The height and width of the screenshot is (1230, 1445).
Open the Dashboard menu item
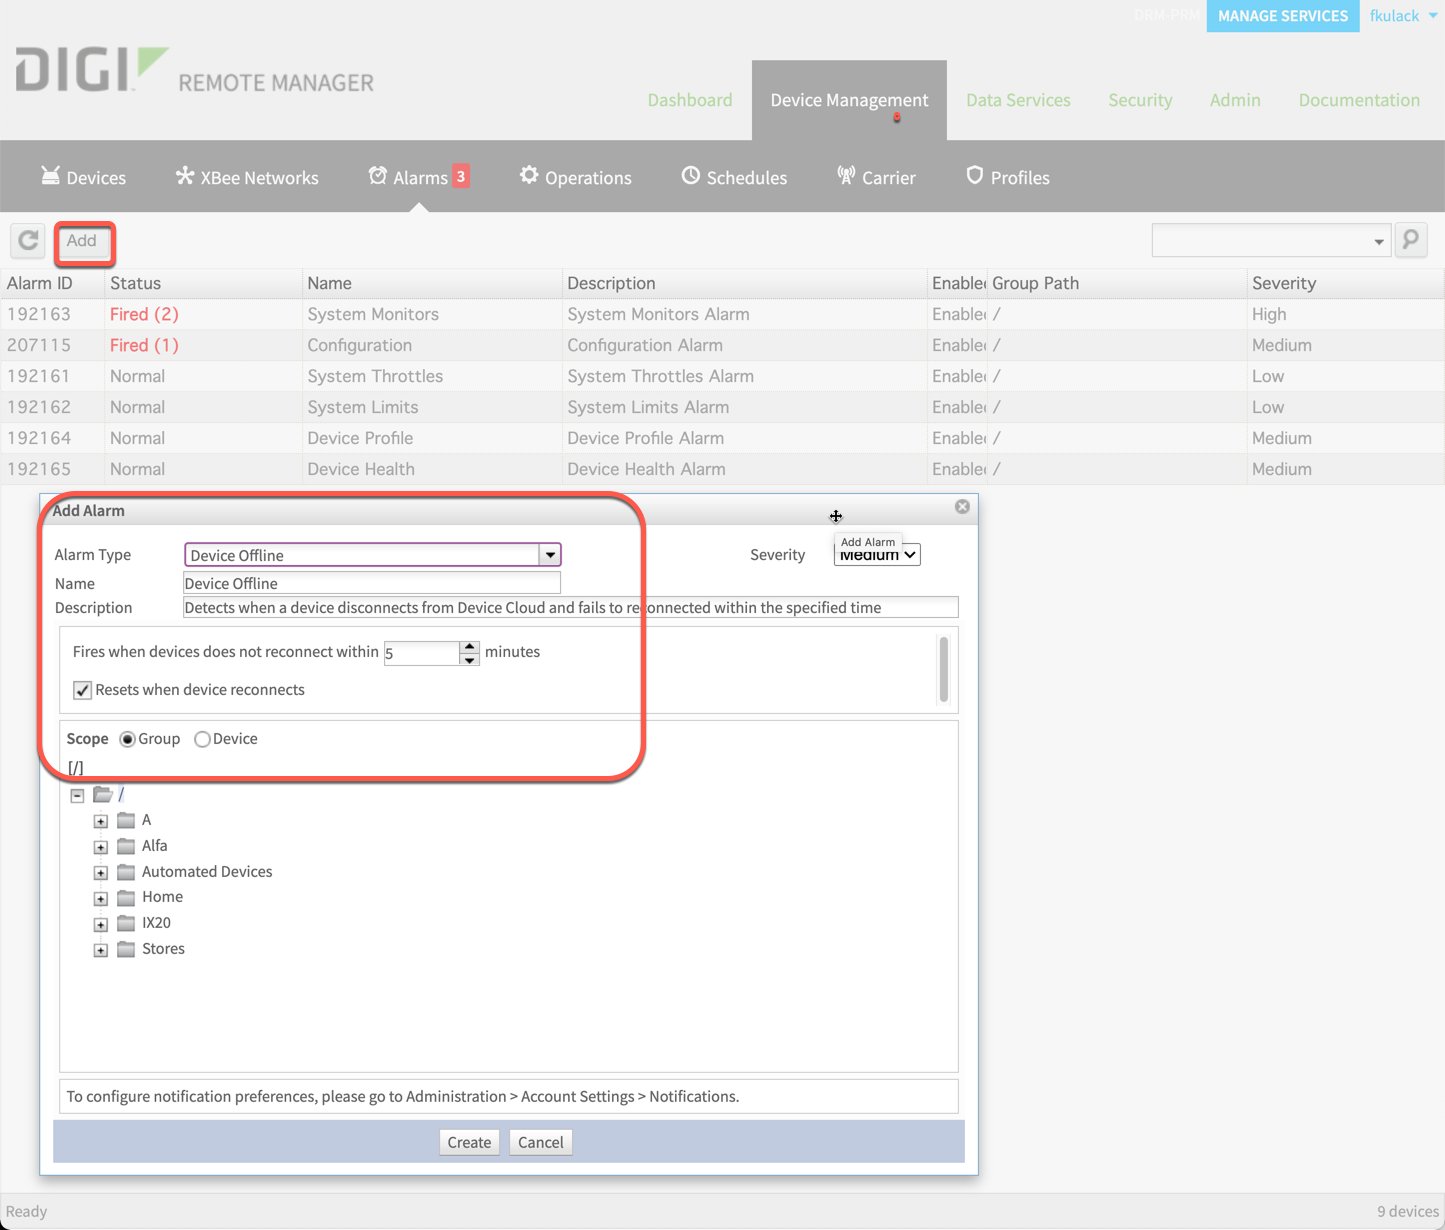pos(690,100)
